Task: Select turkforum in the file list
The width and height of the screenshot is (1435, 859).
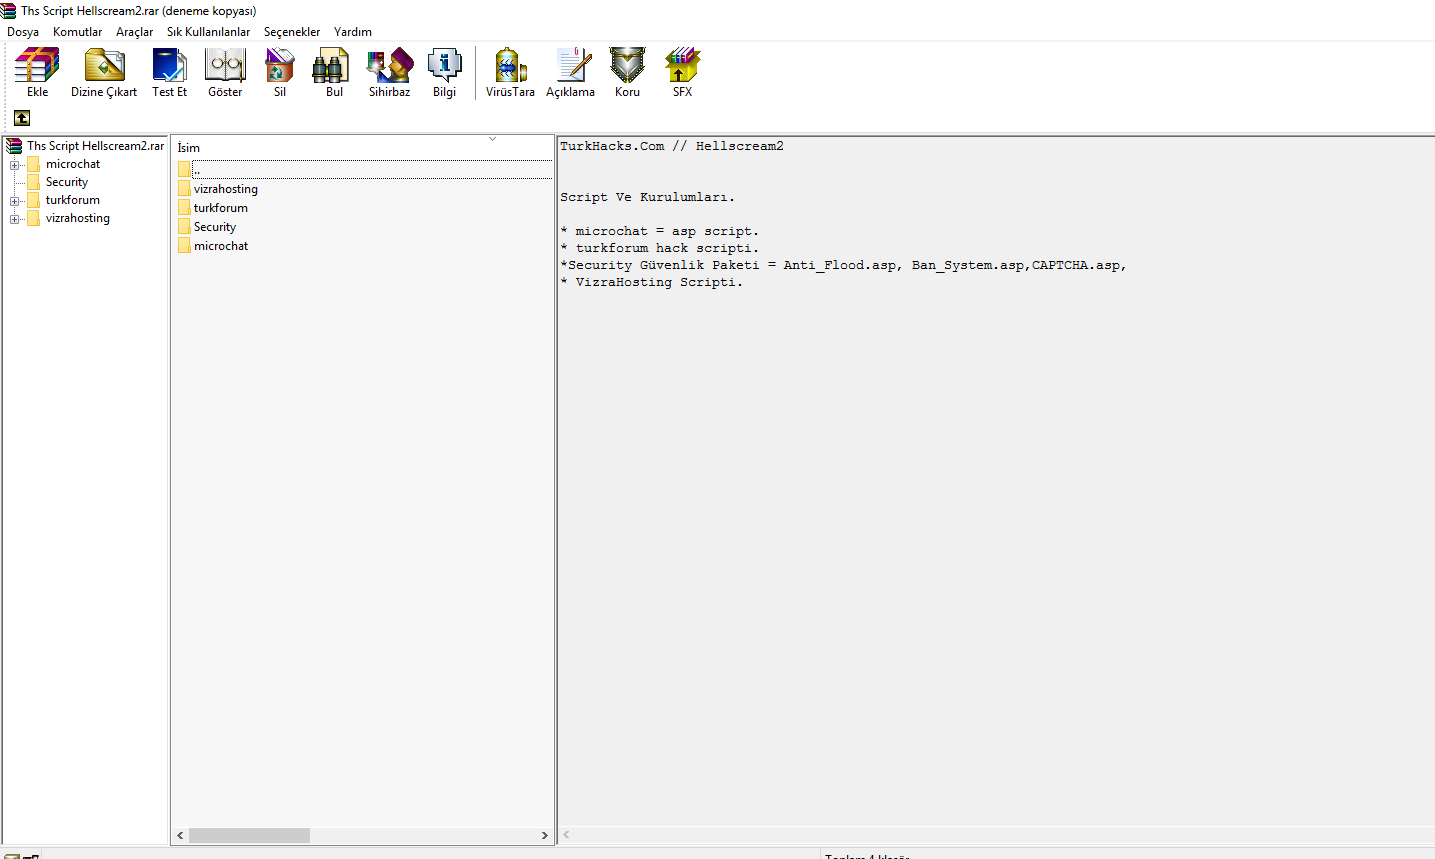Action: [x=221, y=208]
